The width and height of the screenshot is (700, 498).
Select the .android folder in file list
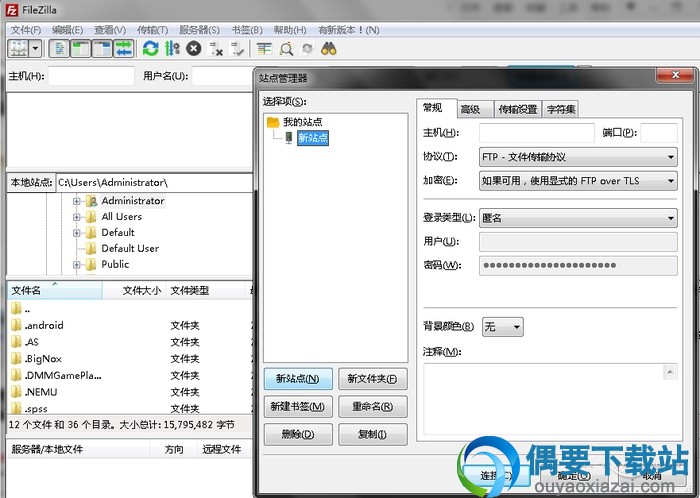click(44, 325)
